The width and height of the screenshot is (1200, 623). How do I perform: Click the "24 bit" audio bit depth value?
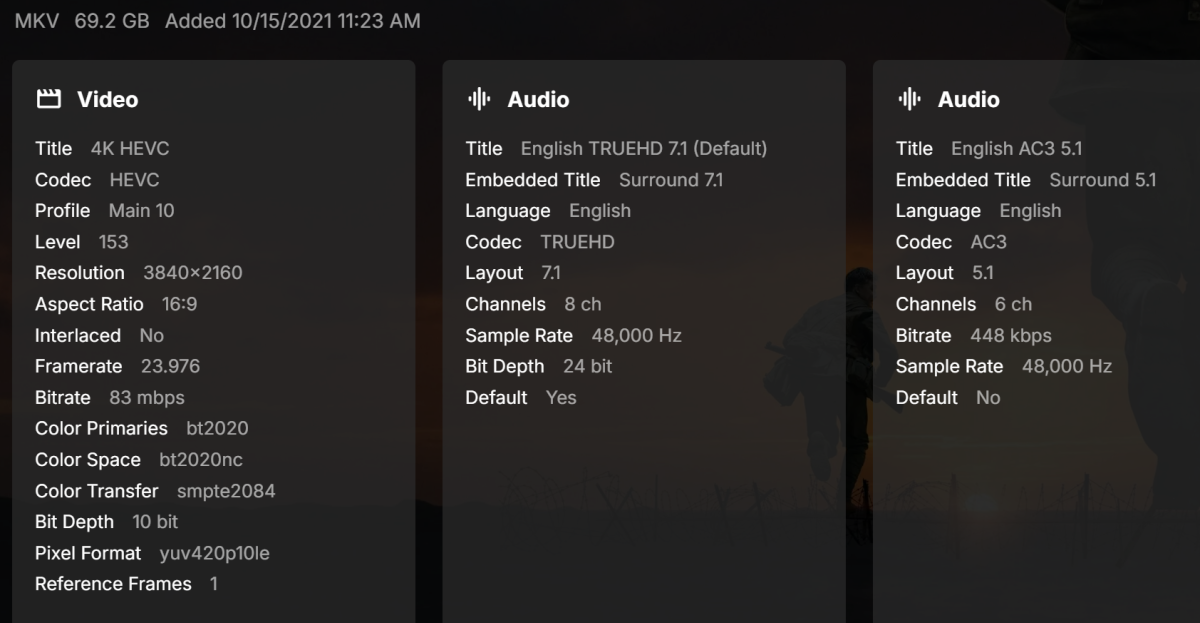(588, 366)
